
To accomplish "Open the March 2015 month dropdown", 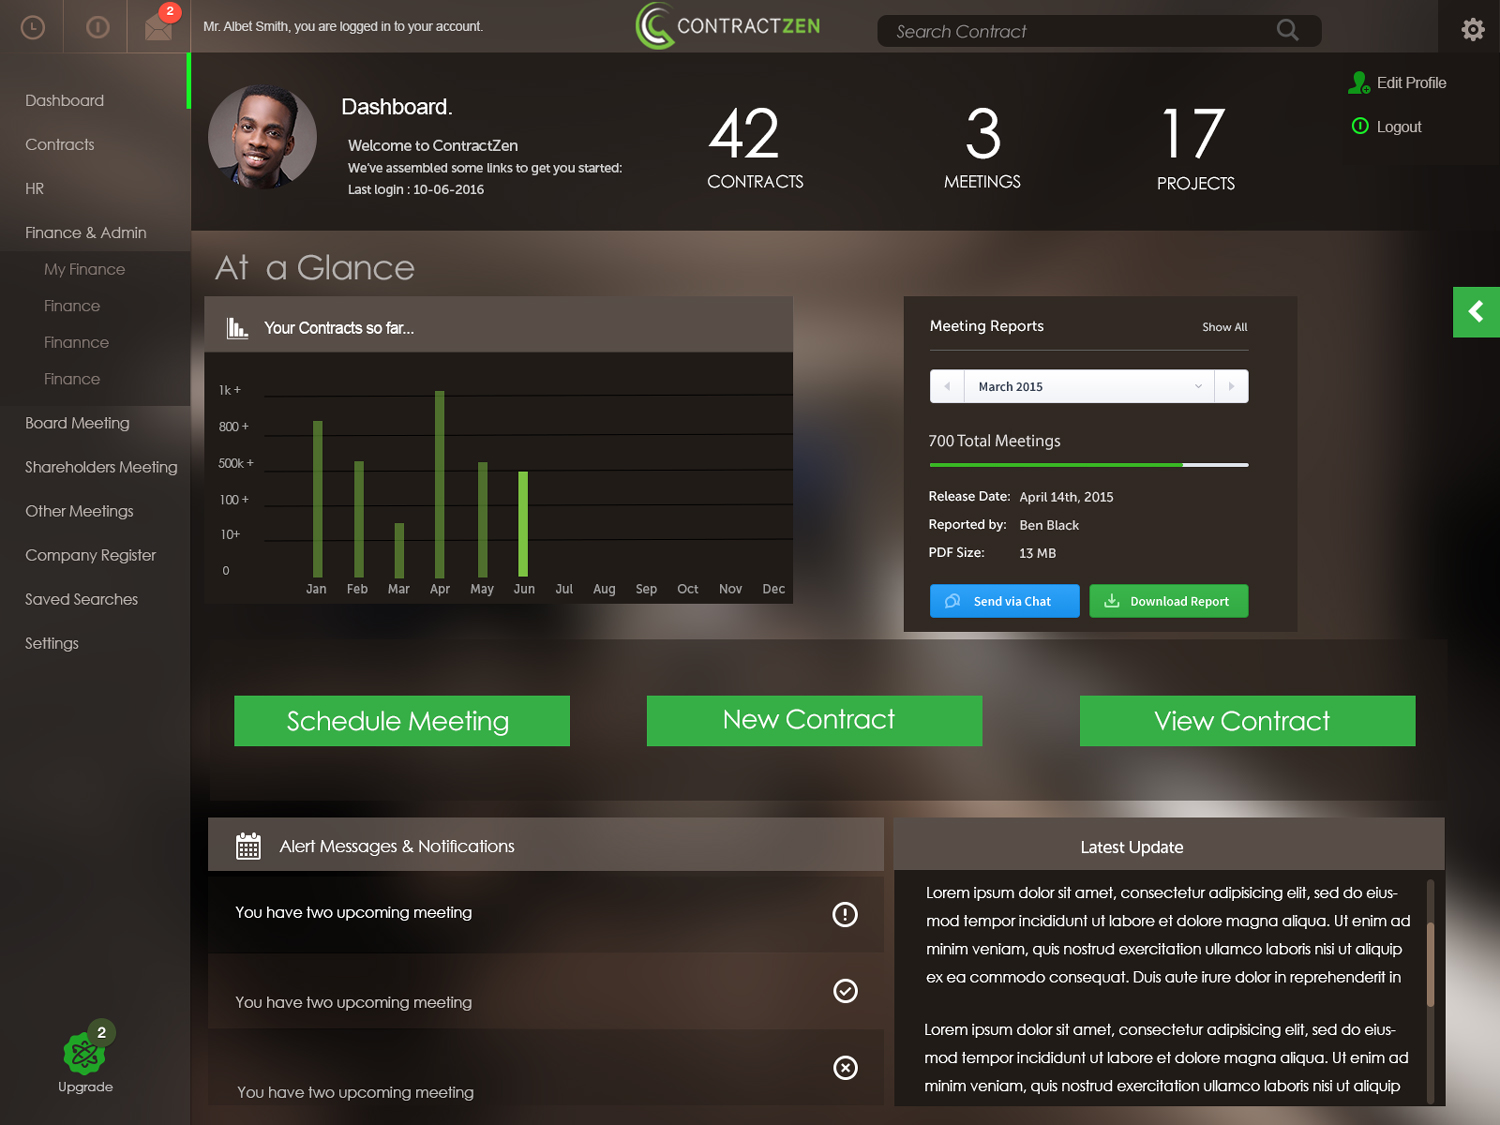I will (1089, 386).
